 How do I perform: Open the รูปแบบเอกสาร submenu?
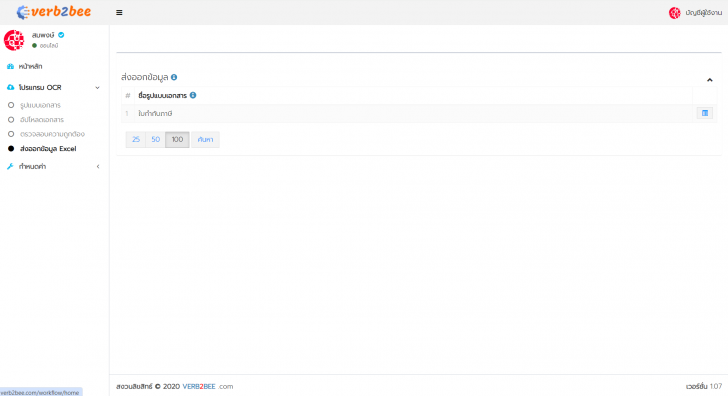coord(40,105)
